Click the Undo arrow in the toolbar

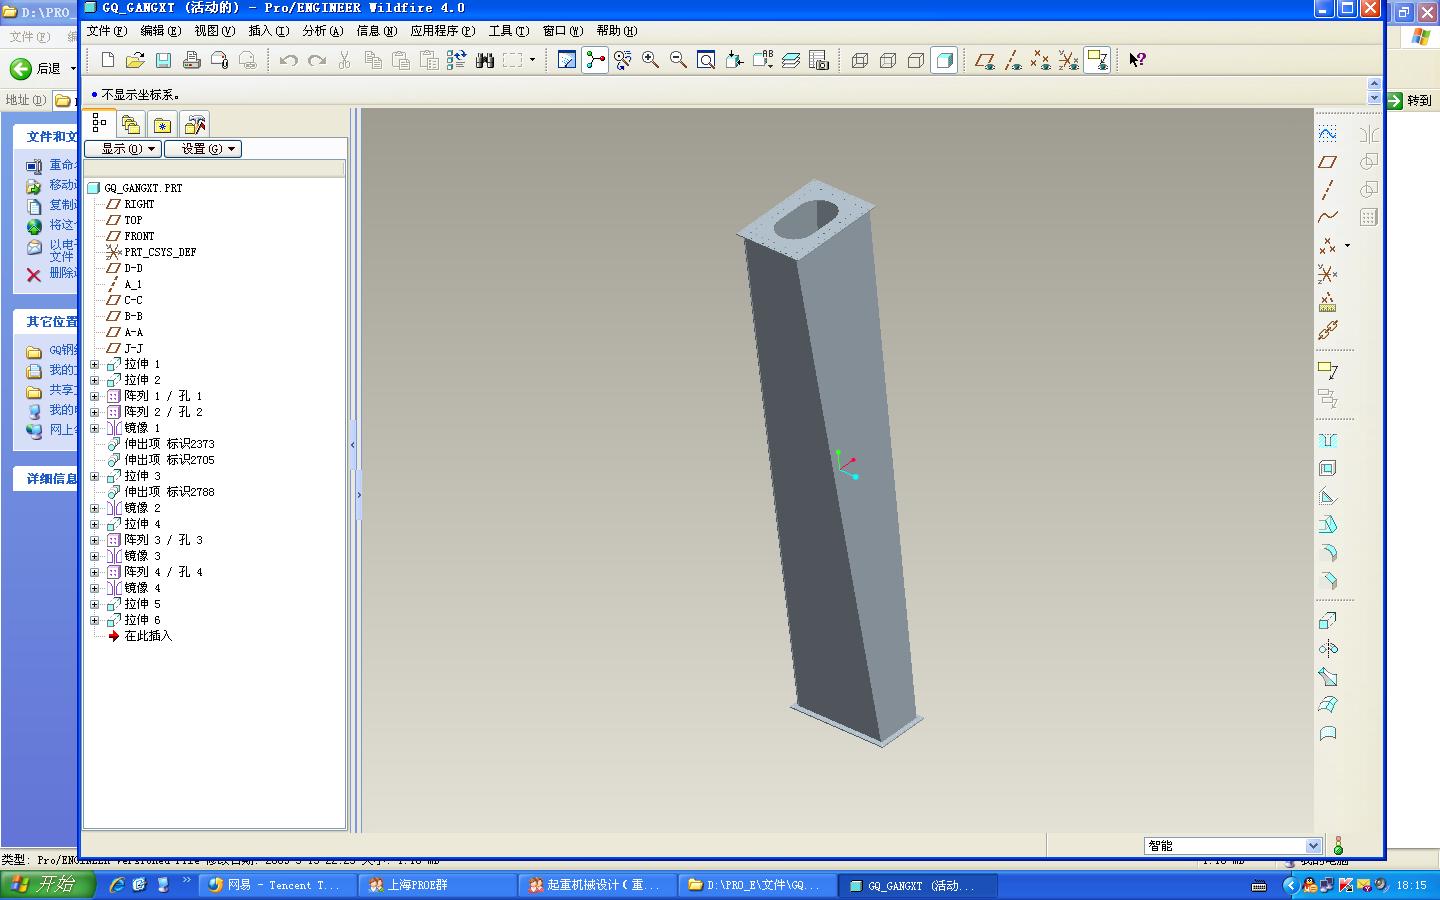(289, 60)
